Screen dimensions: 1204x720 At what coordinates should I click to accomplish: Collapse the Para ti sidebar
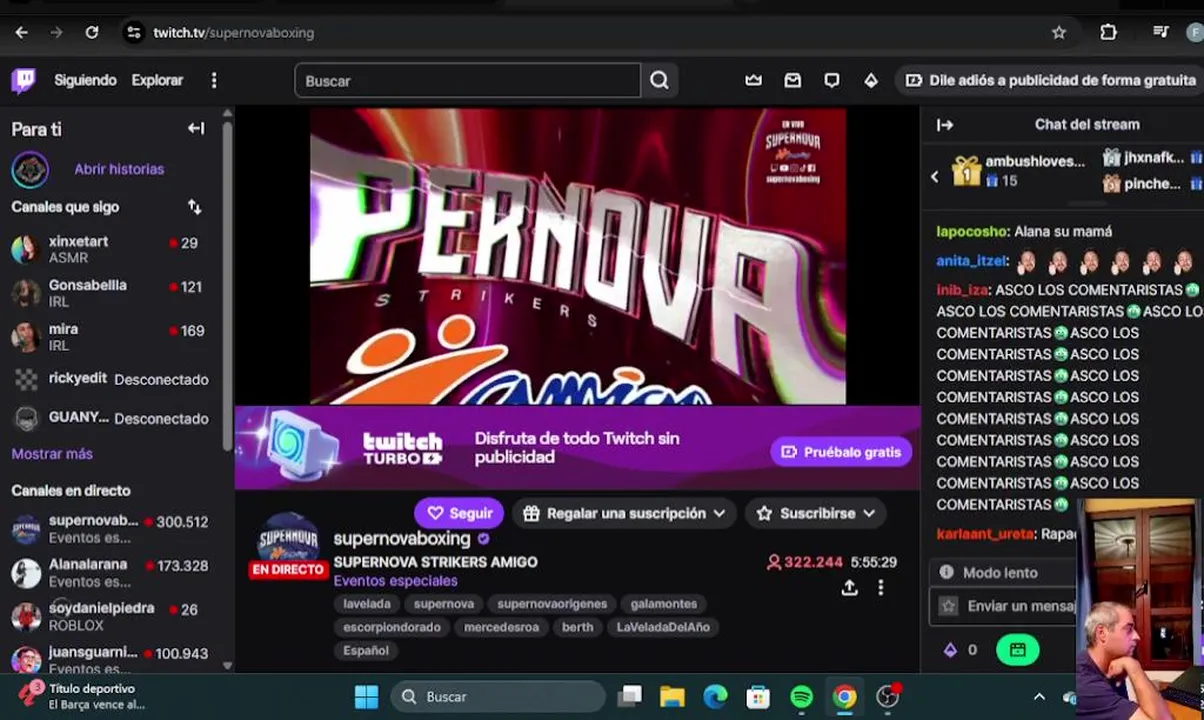196,128
